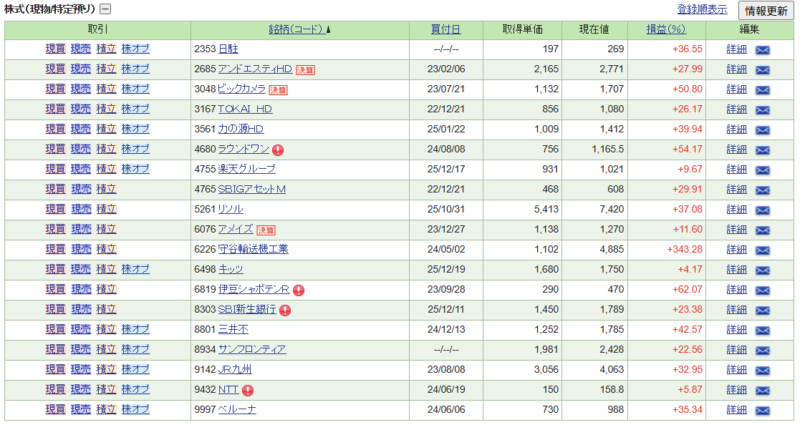Click 積立 for 守谷輸送機工業
Viewport: 800px width, 425px height.
click(x=105, y=249)
